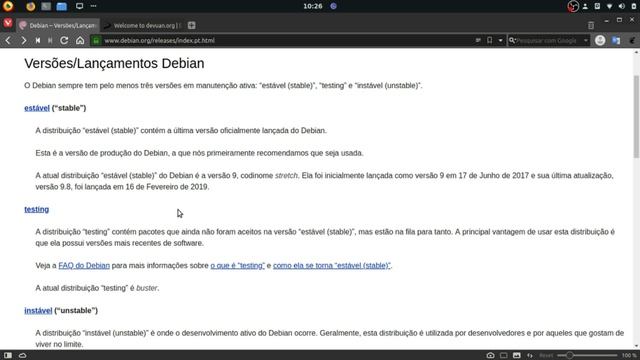The height and width of the screenshot is (360, 640).
Task: Follow the instável link
Action: point(38,311)
